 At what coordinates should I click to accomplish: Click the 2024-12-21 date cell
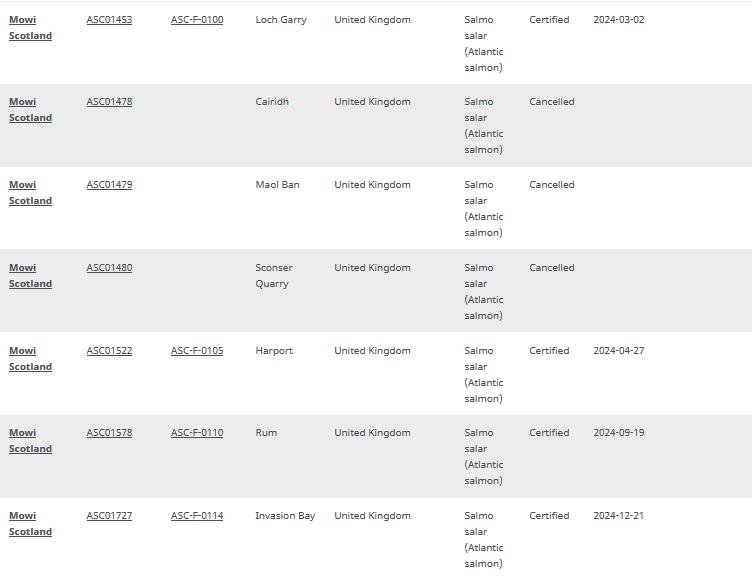[618, 516]
